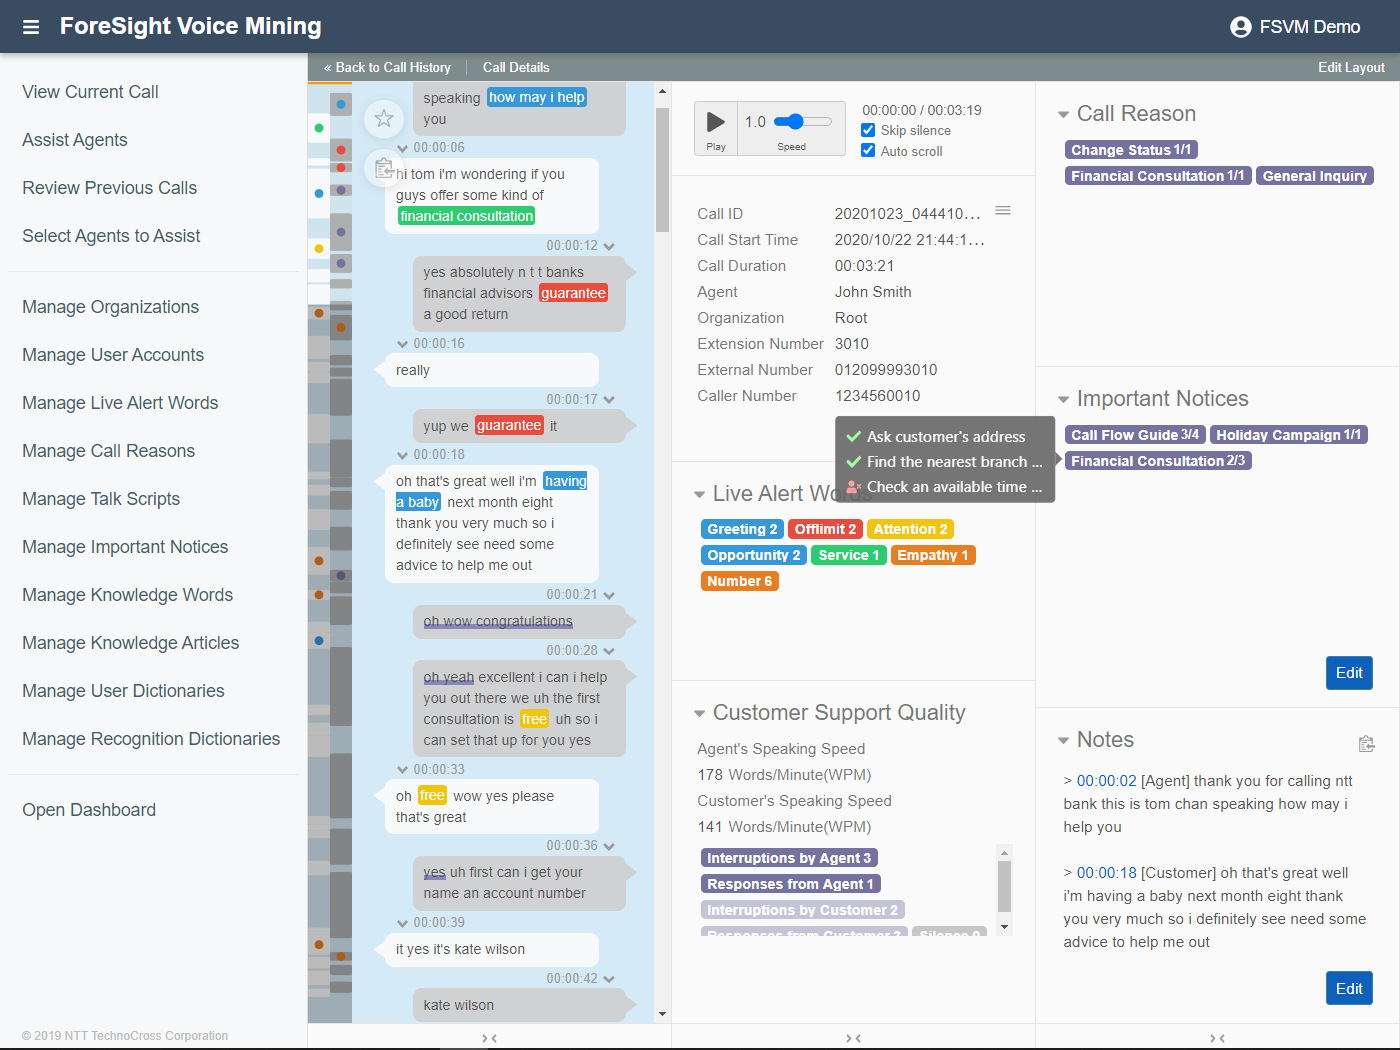Screen dimensions: 1400x1050
Task: Collapse the Live Alert Words section
Action: pyautogui.click(x=698, y=493)
